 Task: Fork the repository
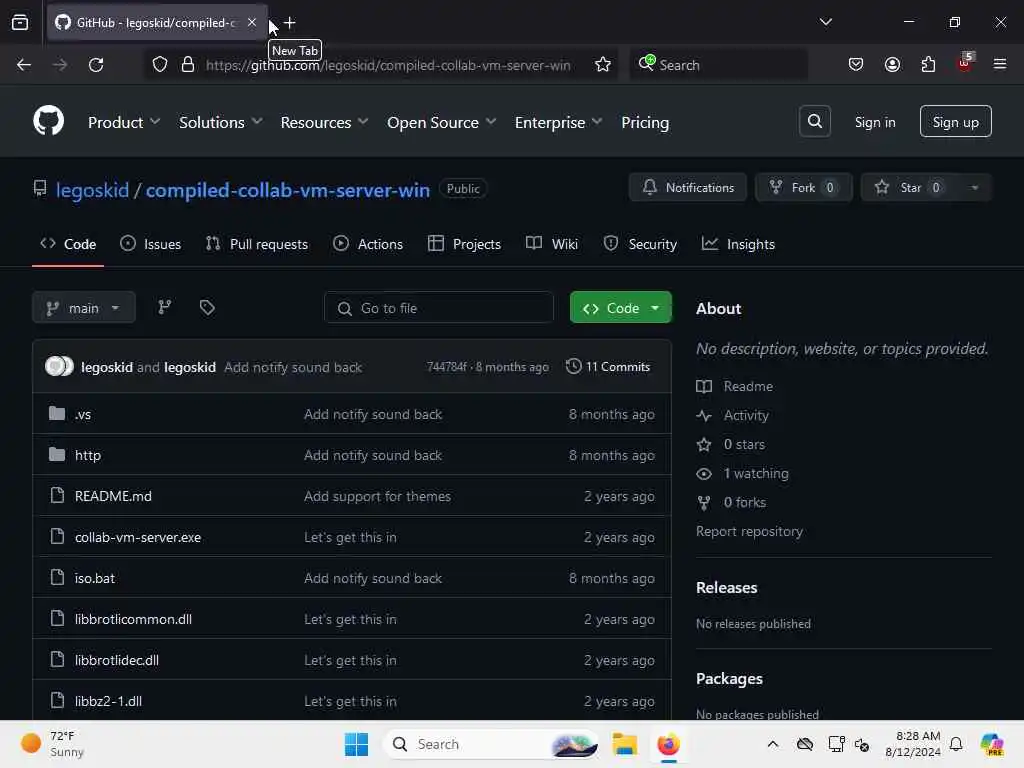tap(803, 187)
